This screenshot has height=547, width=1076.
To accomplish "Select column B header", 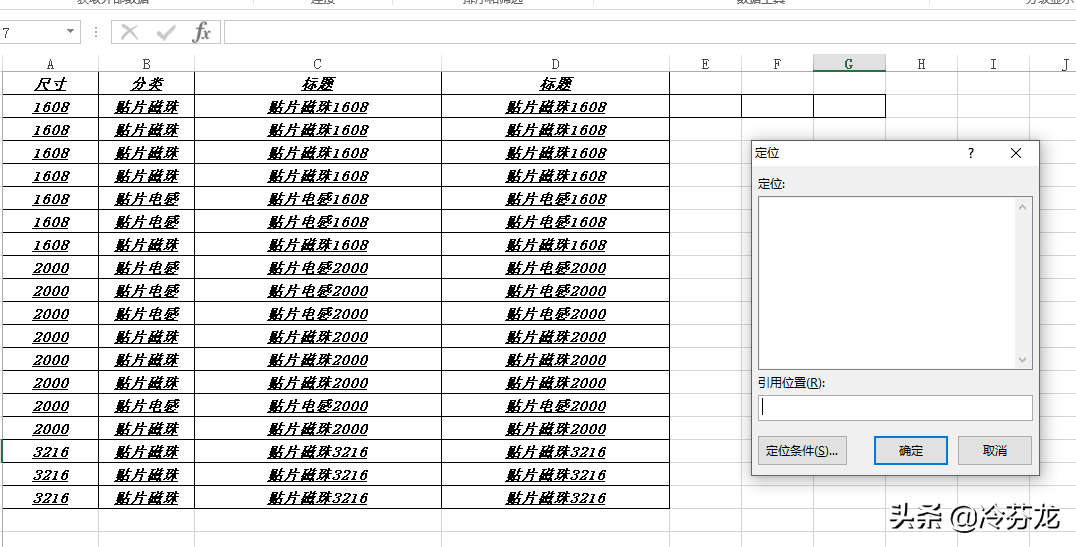I will [147, 64].
